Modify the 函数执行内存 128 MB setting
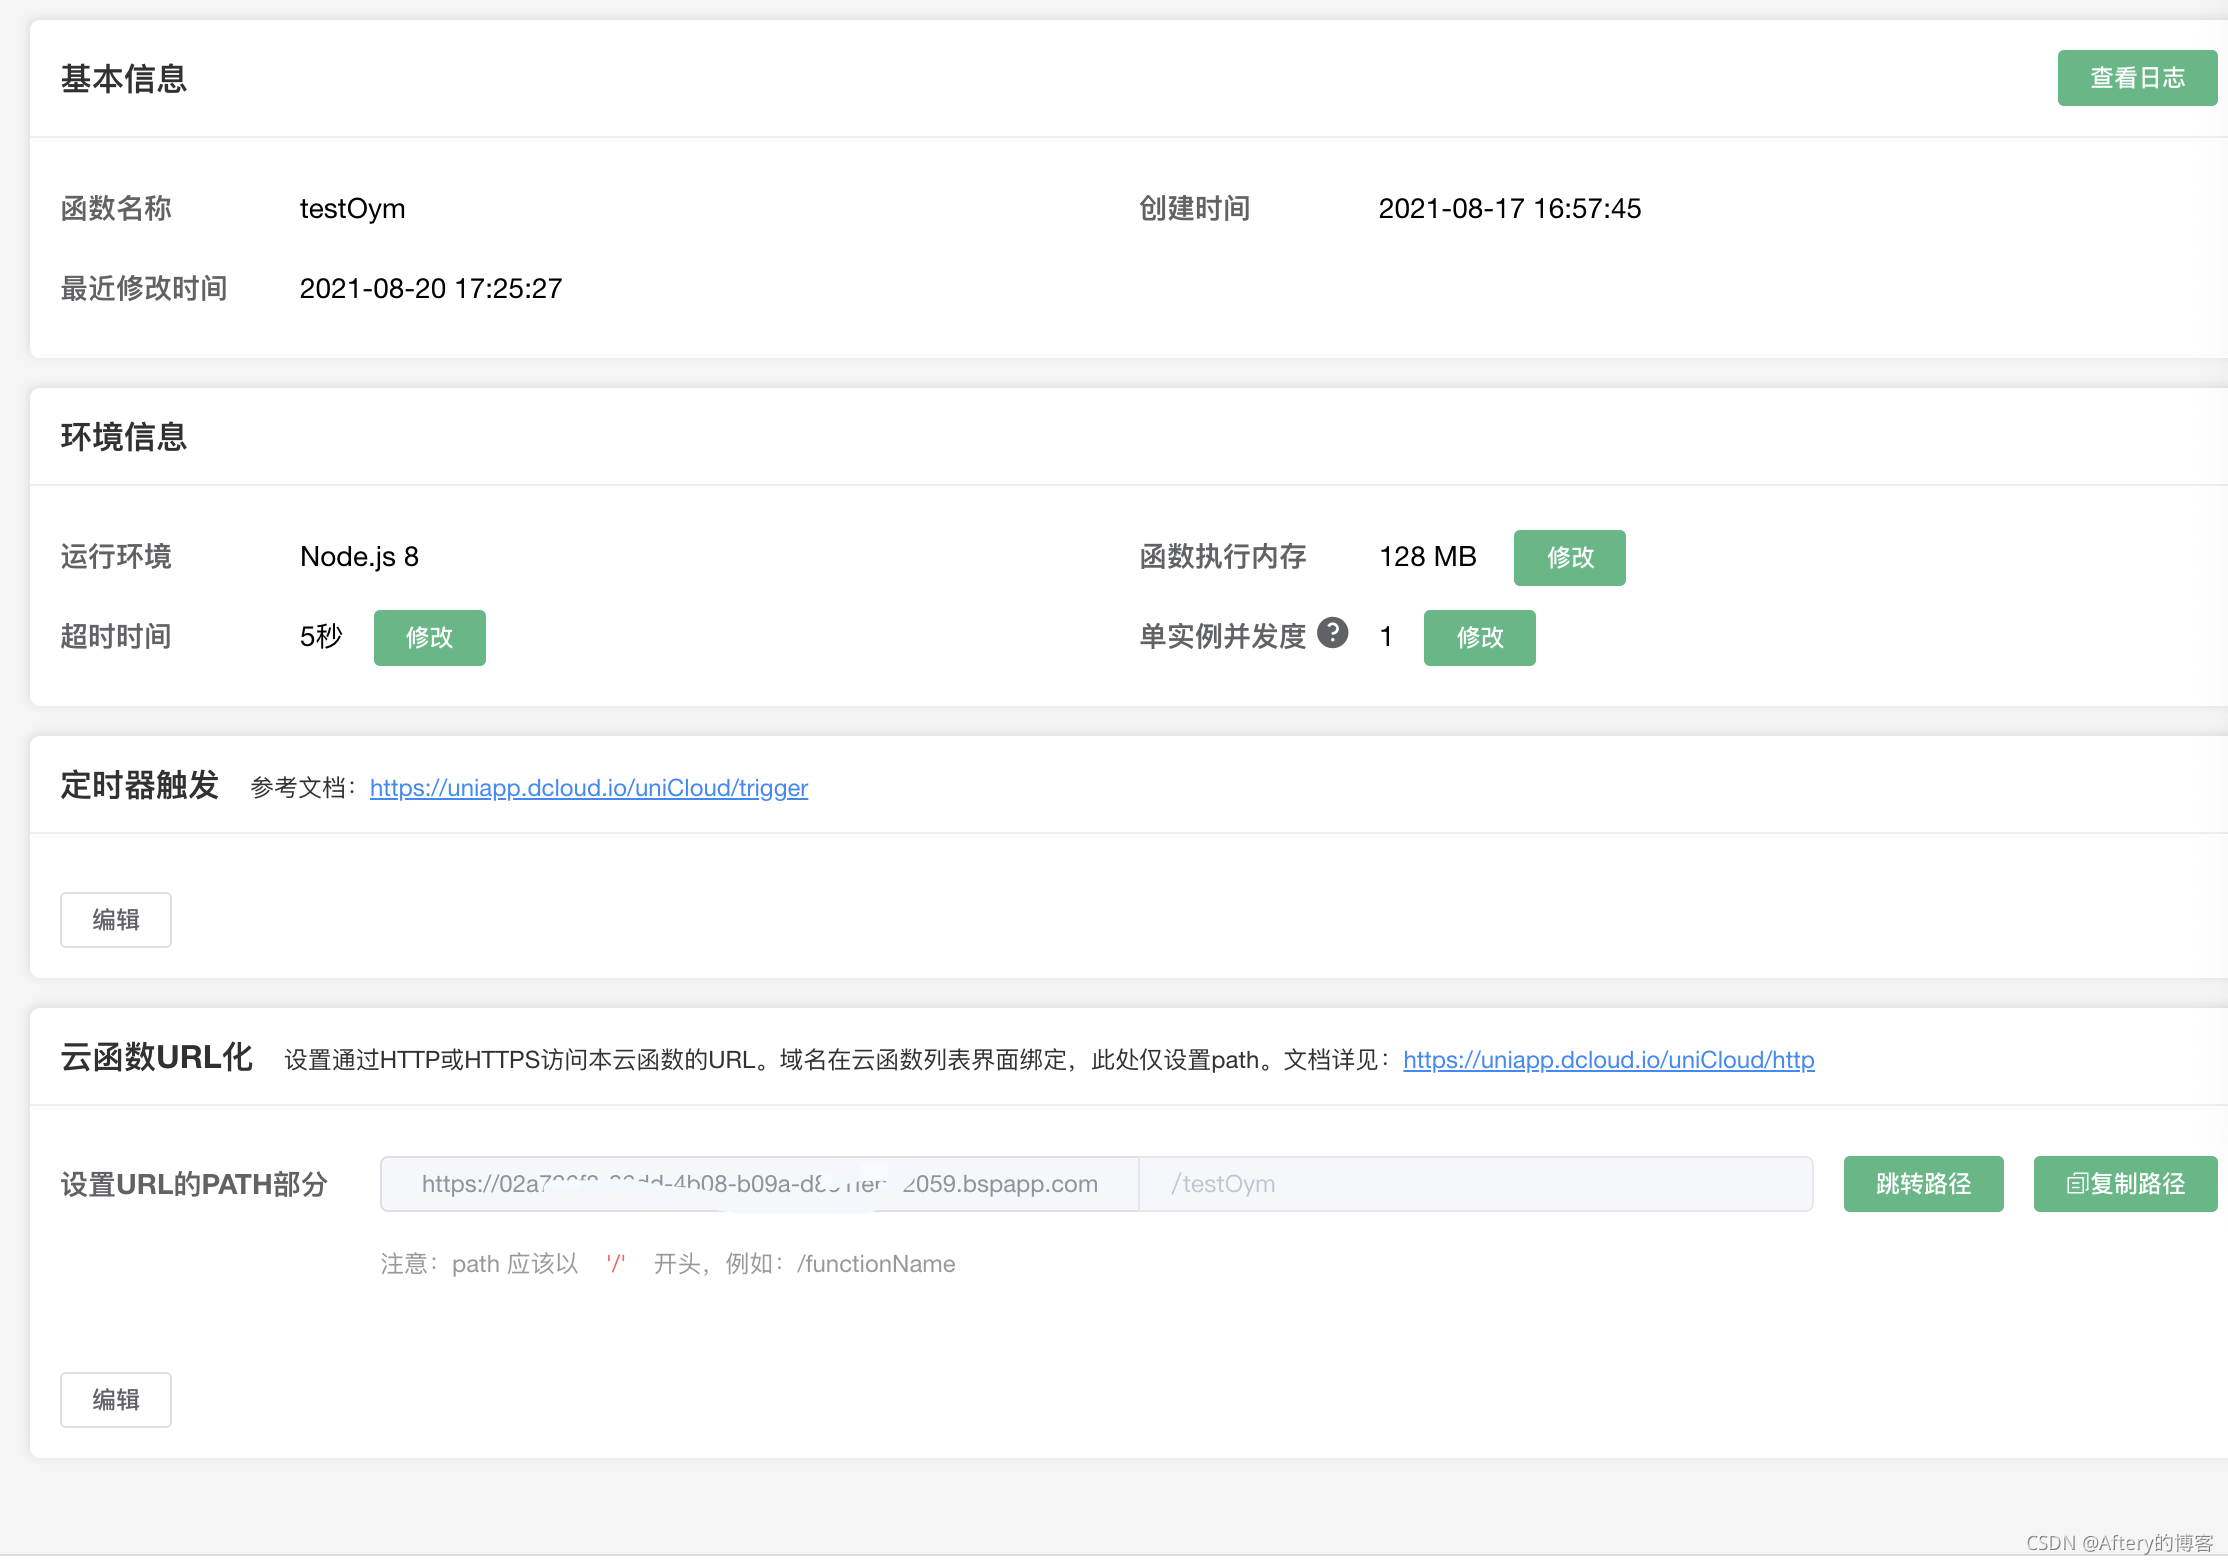2228x1564 pixels. [x=1569, y=558]
